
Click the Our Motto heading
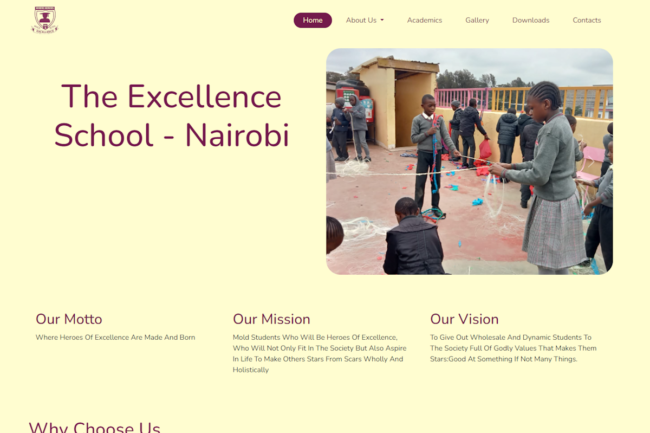point(69,319)
